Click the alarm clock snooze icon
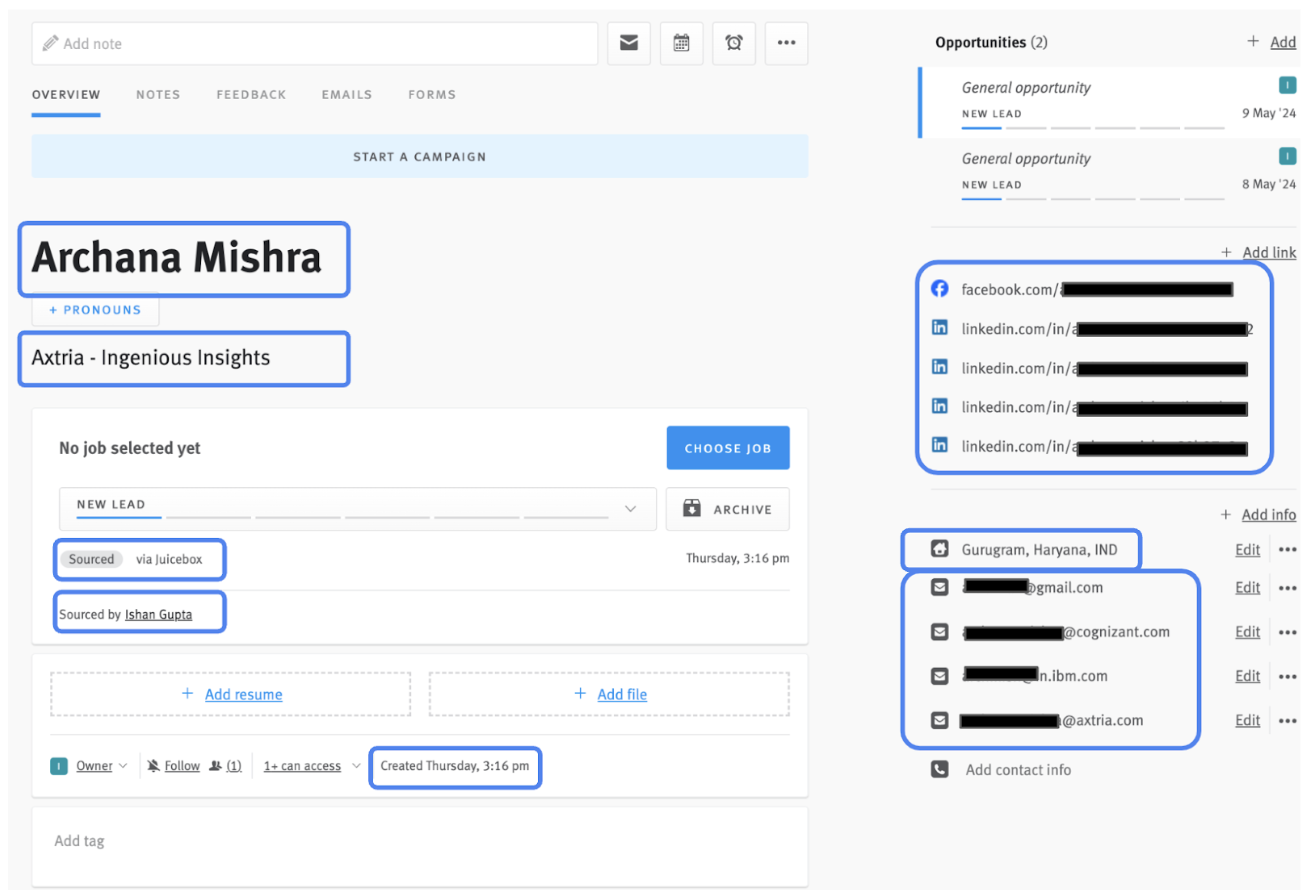Viewport: 1312px width, 890px height. click(x=734, y=43)
